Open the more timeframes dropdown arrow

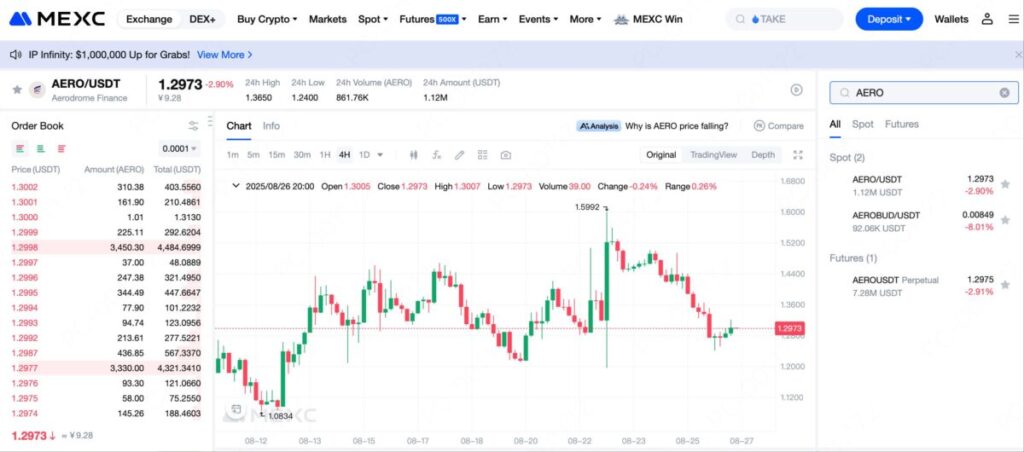[380, 155]
